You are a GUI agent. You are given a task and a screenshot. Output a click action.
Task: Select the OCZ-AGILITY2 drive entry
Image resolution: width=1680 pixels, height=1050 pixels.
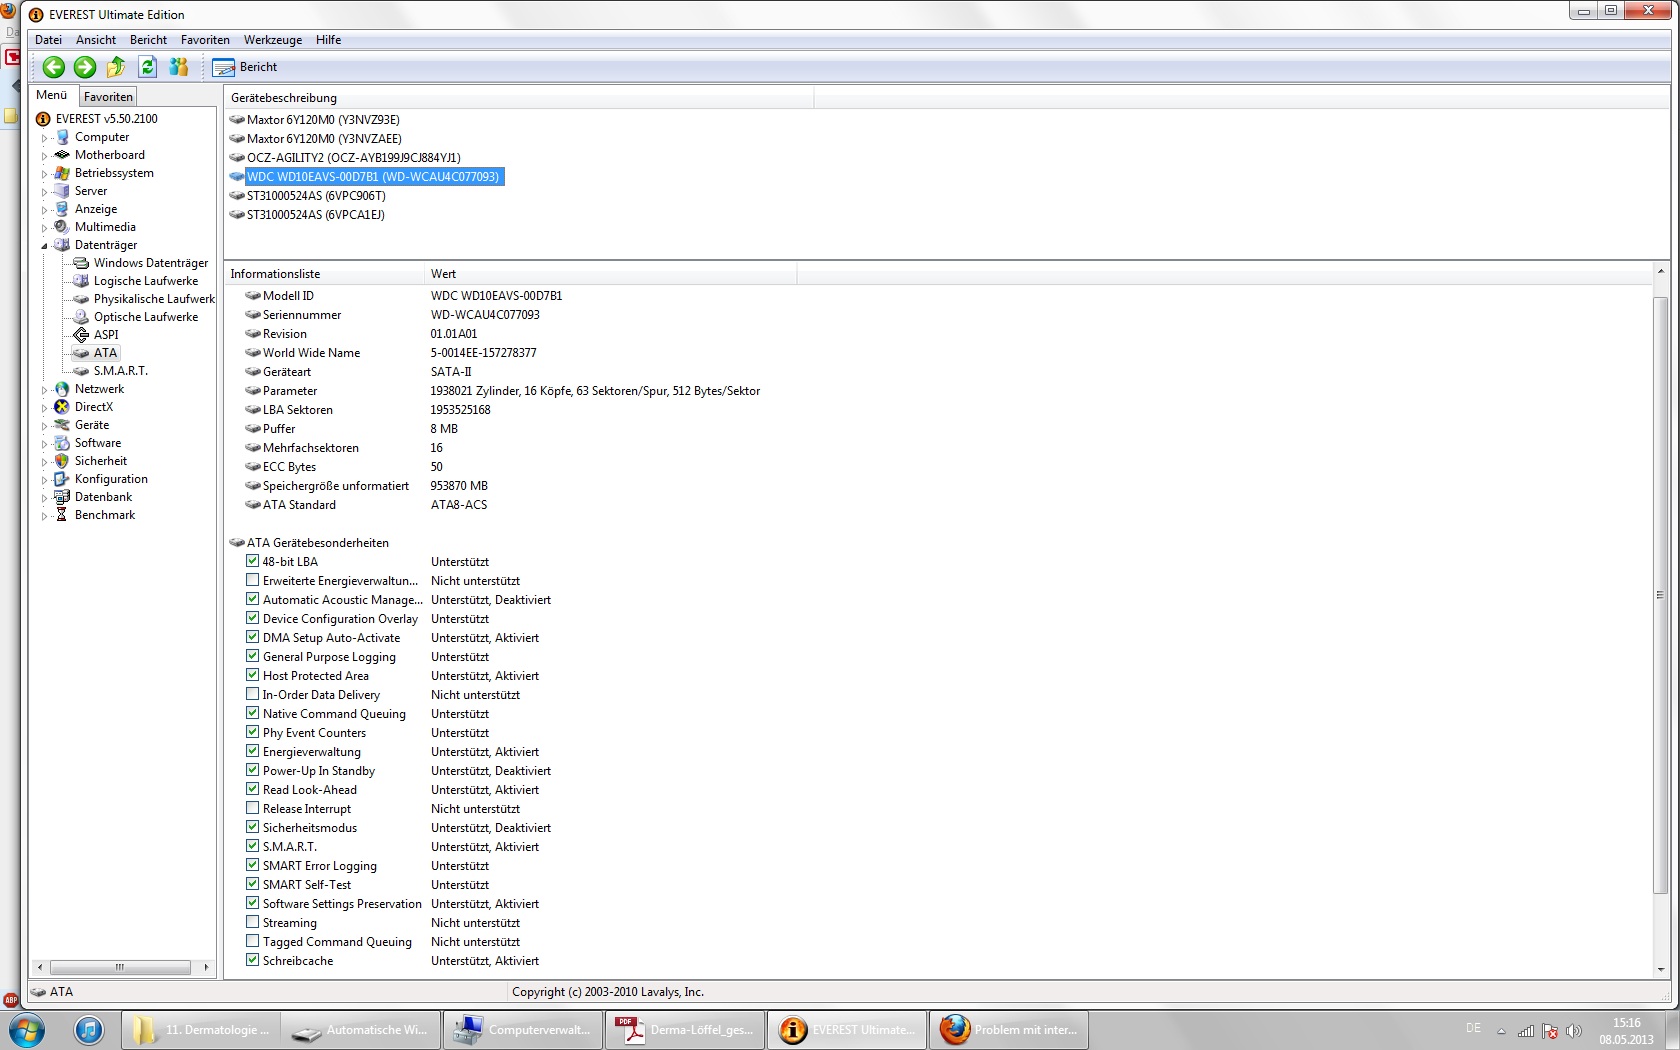pos(354,158)
